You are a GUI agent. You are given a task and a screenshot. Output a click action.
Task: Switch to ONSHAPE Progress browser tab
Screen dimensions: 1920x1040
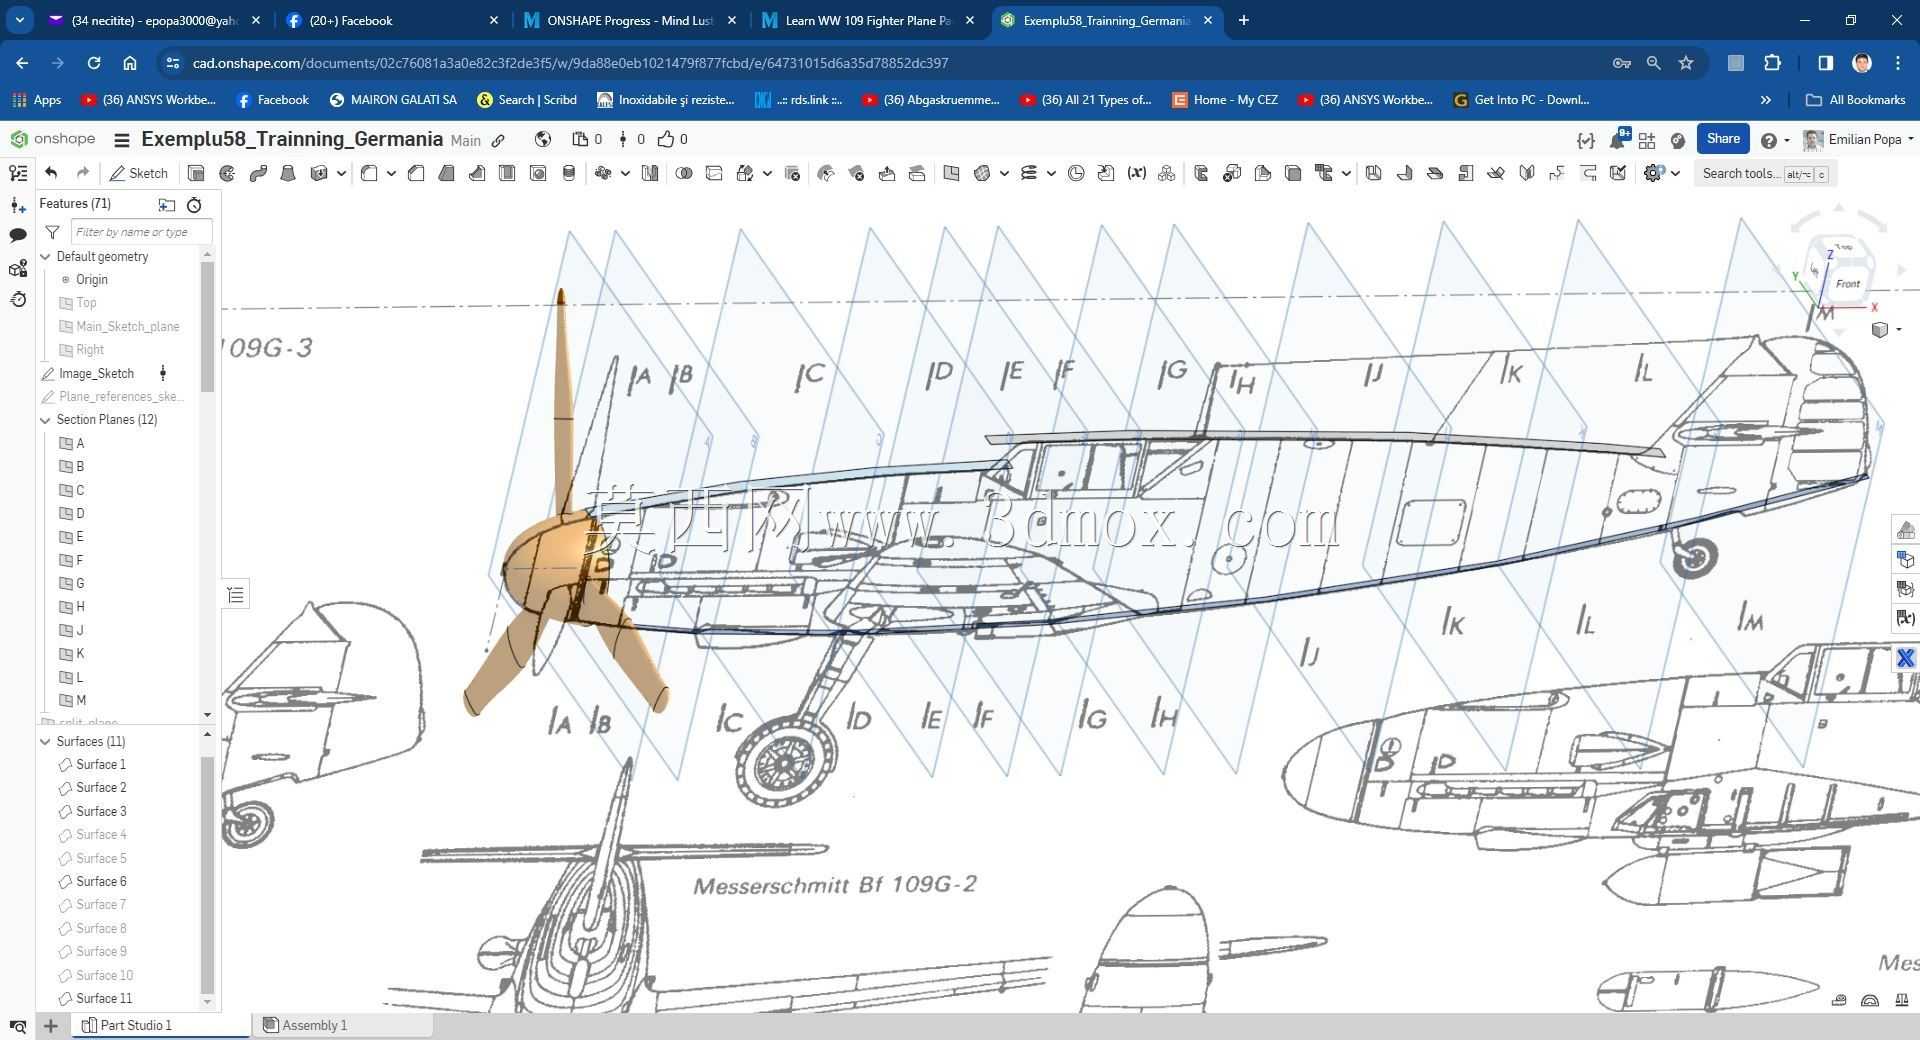coord(630,20)
